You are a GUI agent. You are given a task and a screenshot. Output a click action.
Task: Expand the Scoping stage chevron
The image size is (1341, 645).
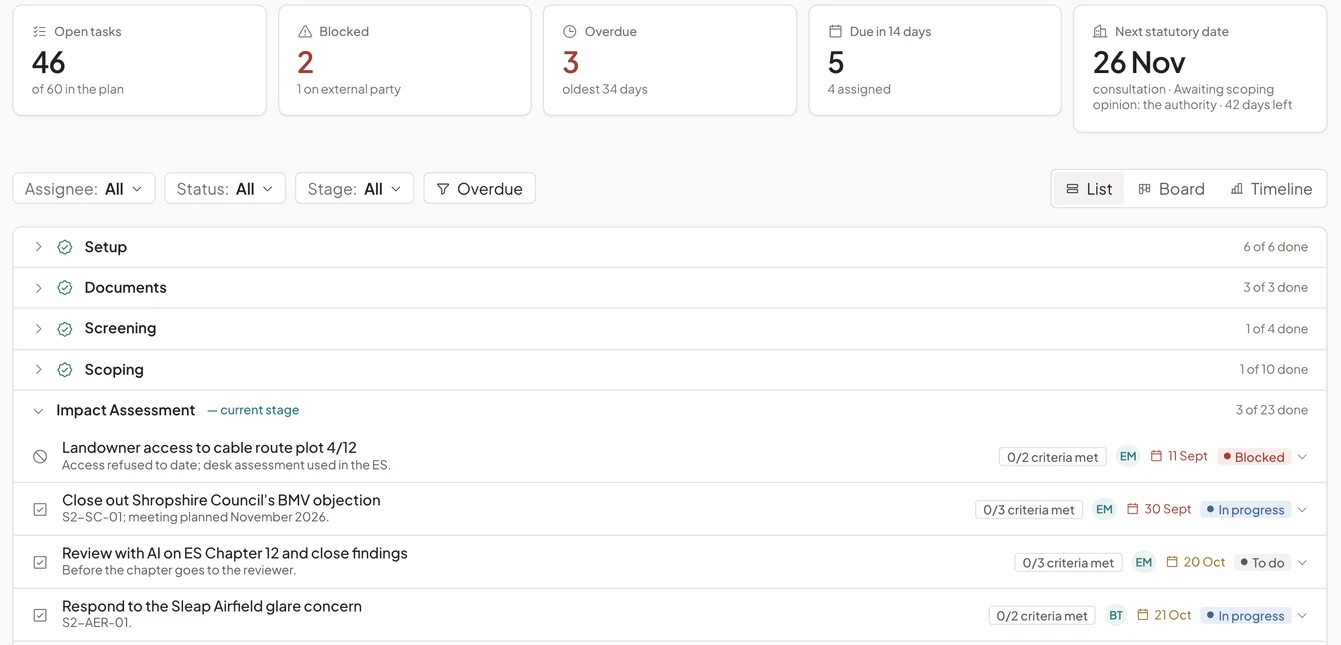(x=38, y=370)
